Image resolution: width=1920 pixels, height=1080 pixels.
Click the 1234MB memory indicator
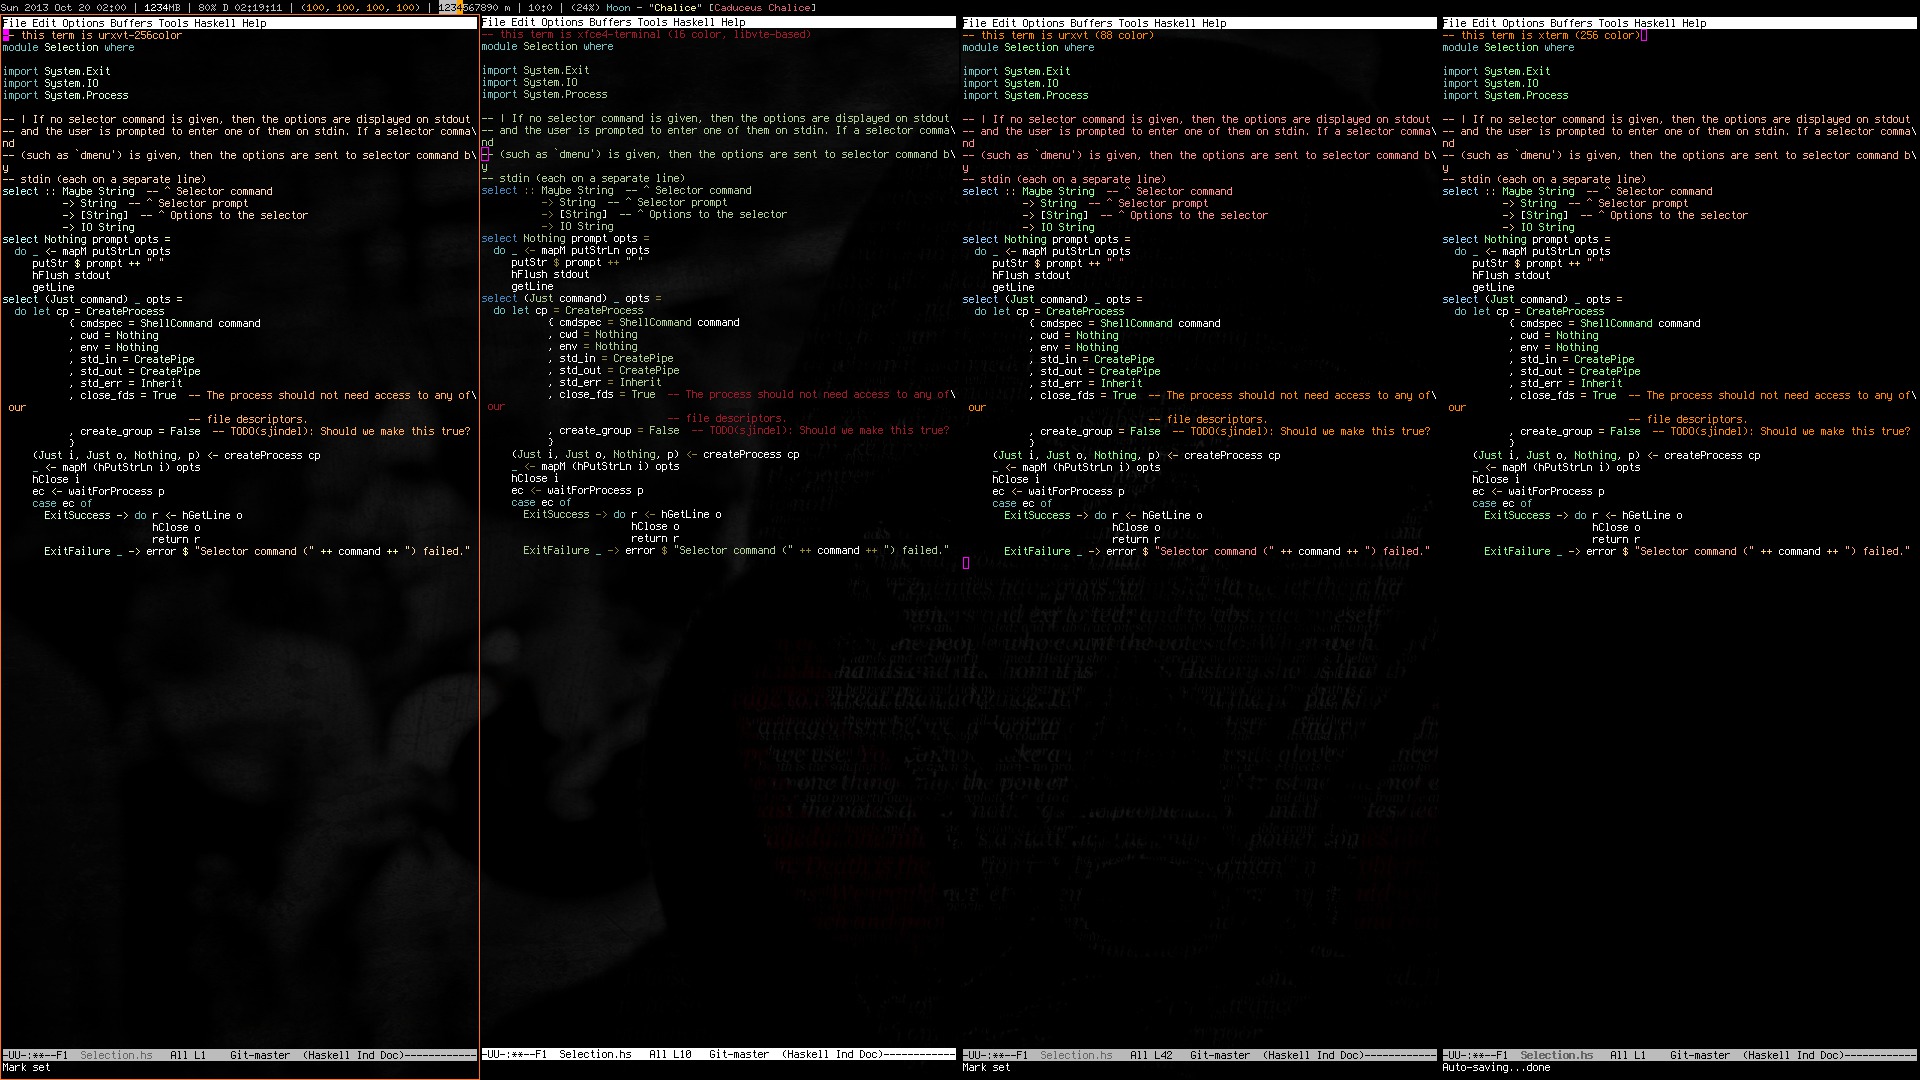(162, 7)
